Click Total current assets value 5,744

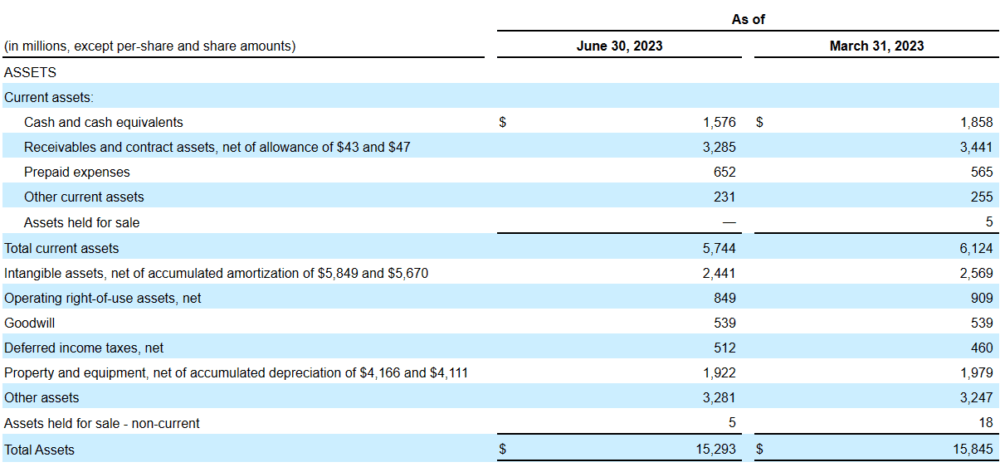720,248
